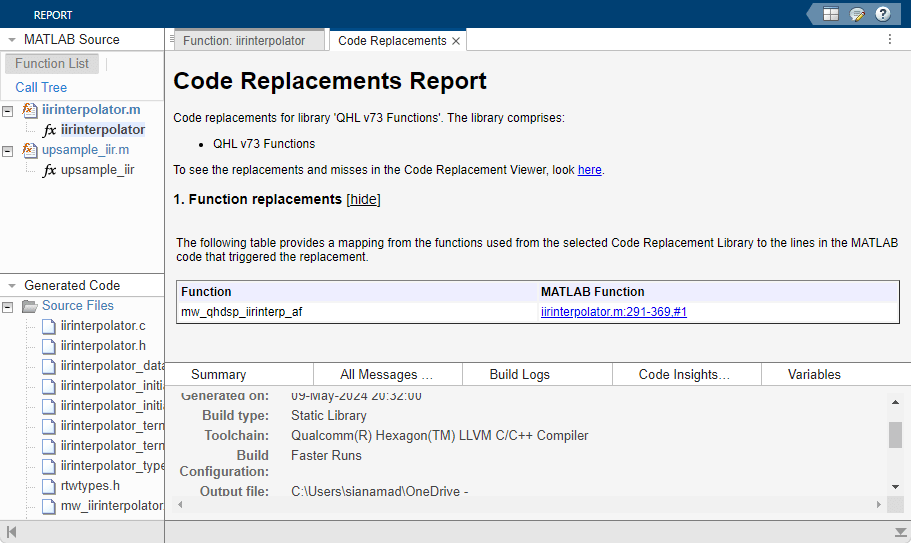The image size is (911, 543).
Task: Click the iirinterpolator.m file icon
Action: (29, 110)
